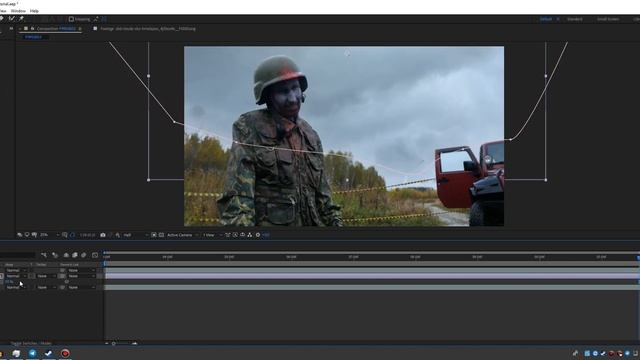Open last layer's parent None dropdown

[x=81, y=287]
